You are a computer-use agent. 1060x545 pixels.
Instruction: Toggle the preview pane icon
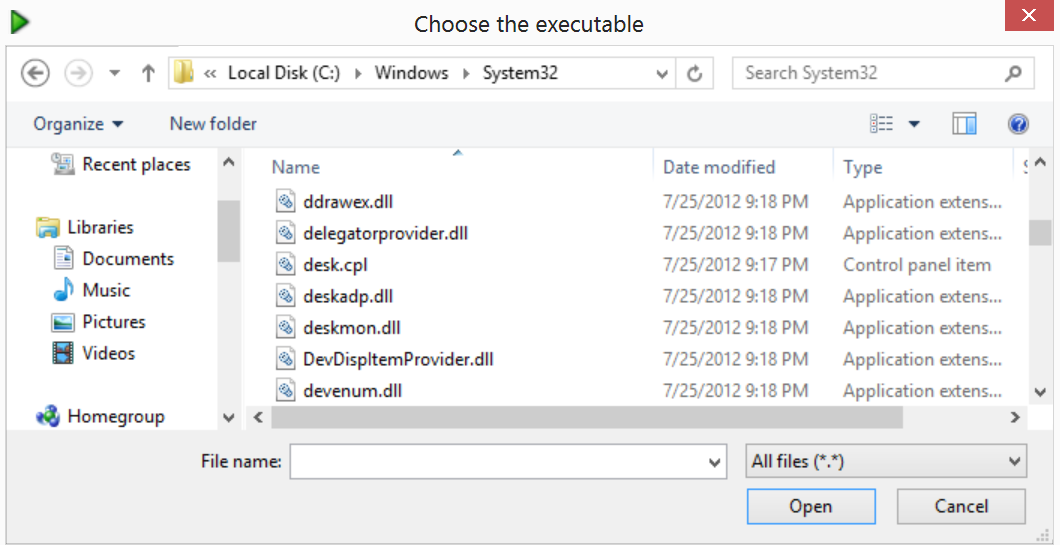point(965,124)
